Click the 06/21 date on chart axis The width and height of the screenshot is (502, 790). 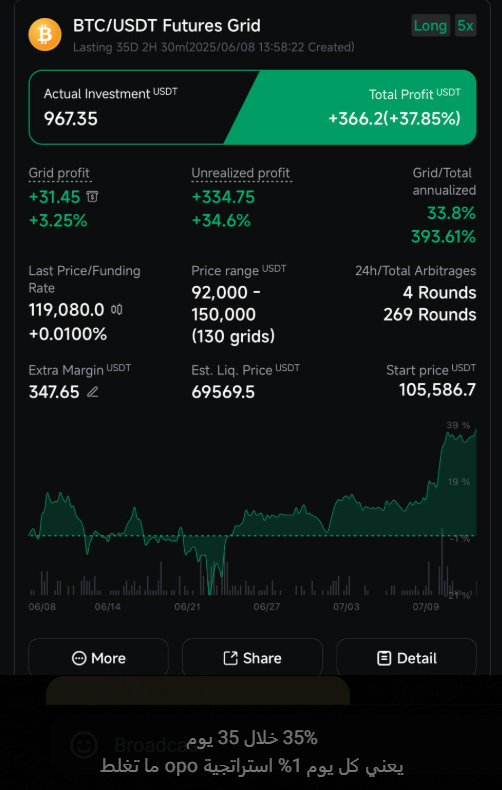[x=187, y=607]
